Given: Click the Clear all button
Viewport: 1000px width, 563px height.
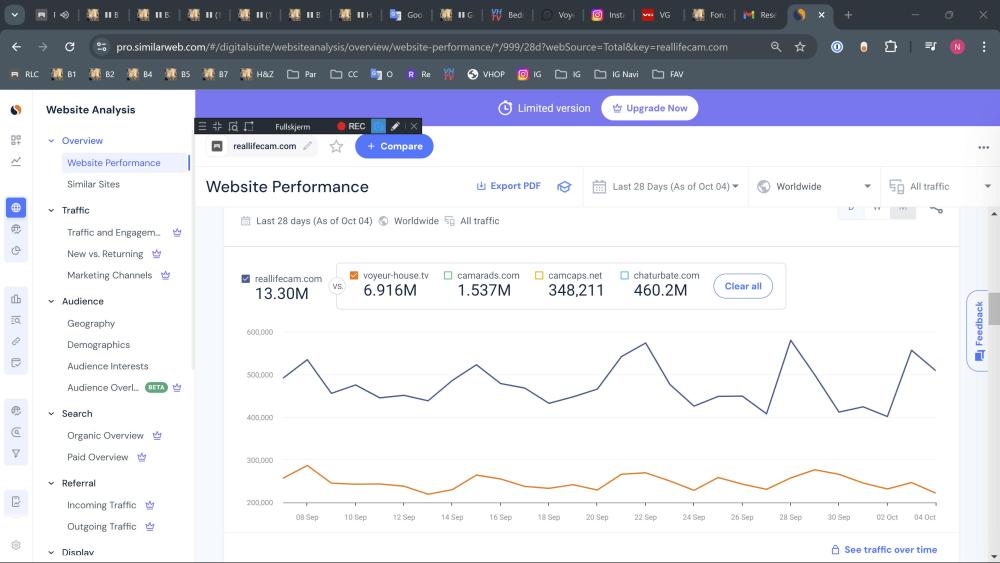Looking at the screenshot, I should [742, 286].
